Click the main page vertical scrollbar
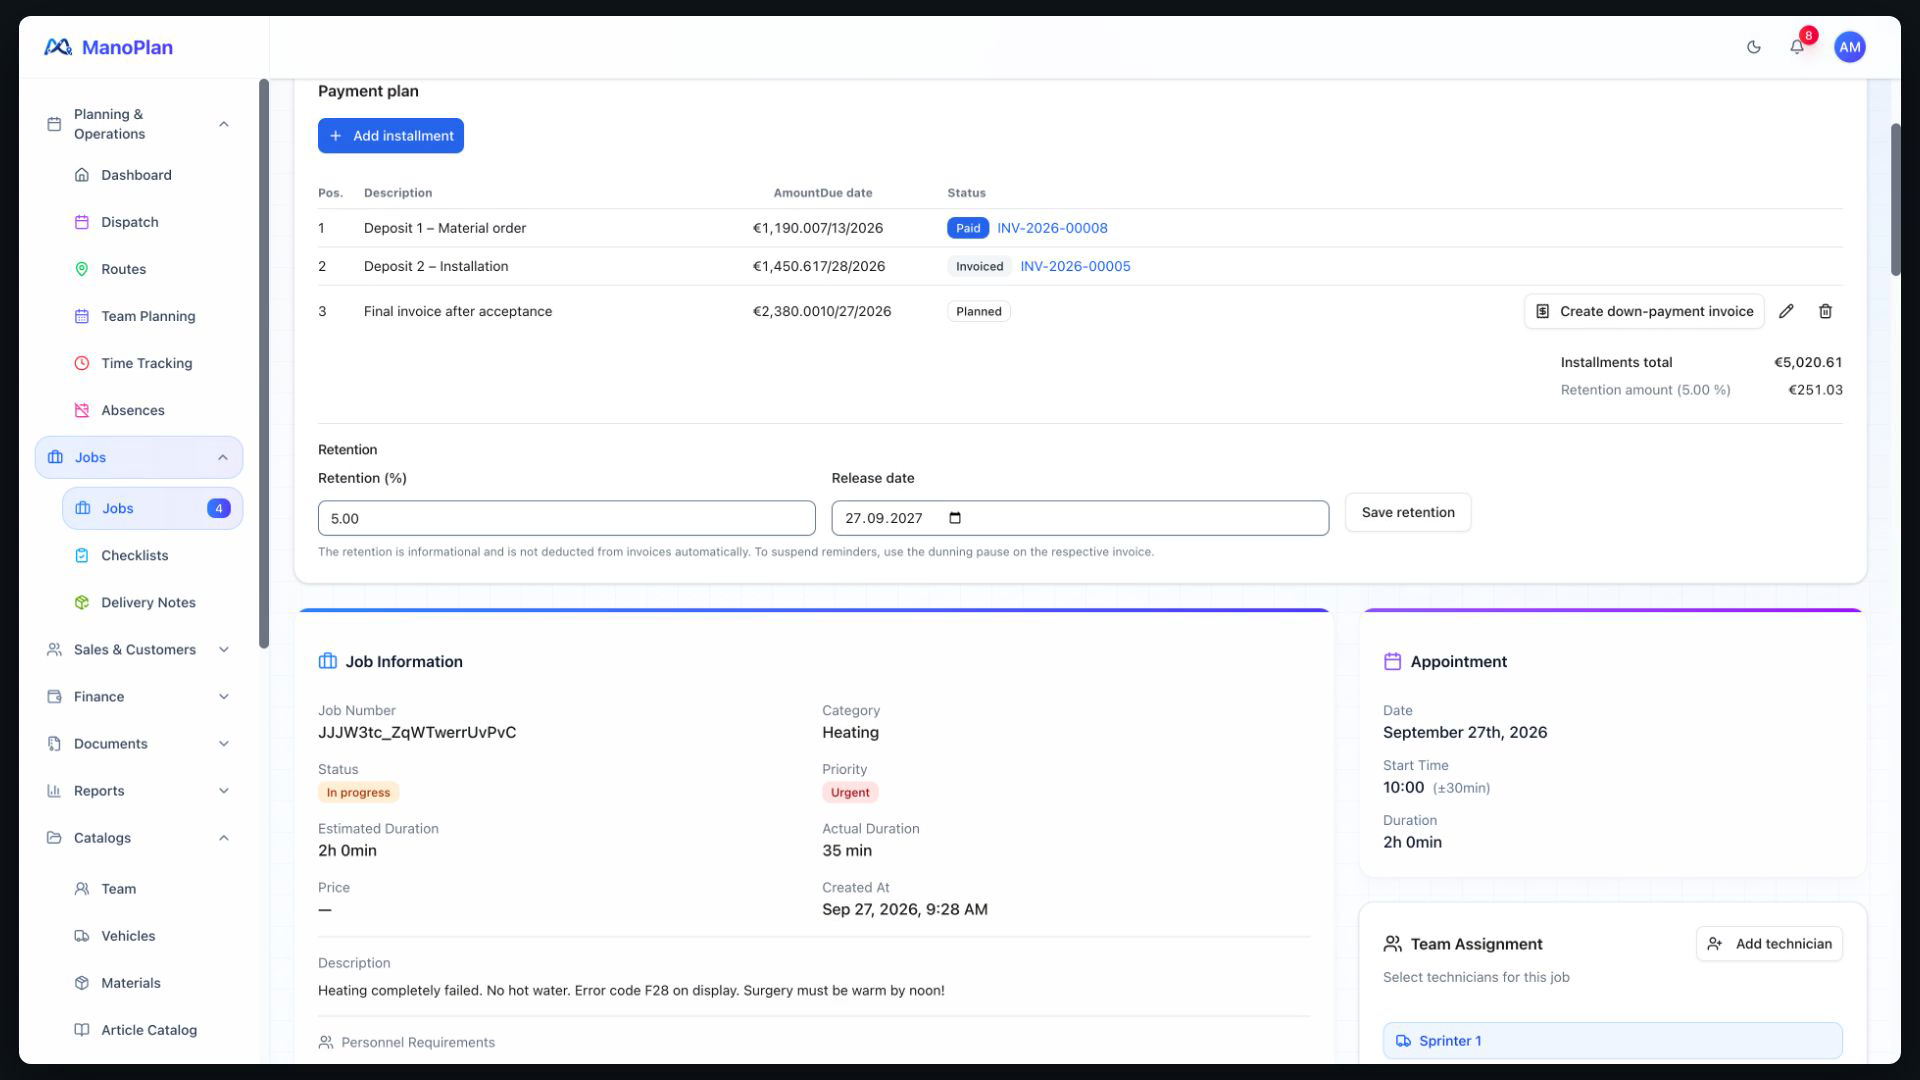This screenshot has height=1080, width=1920. coord(1895,200)
